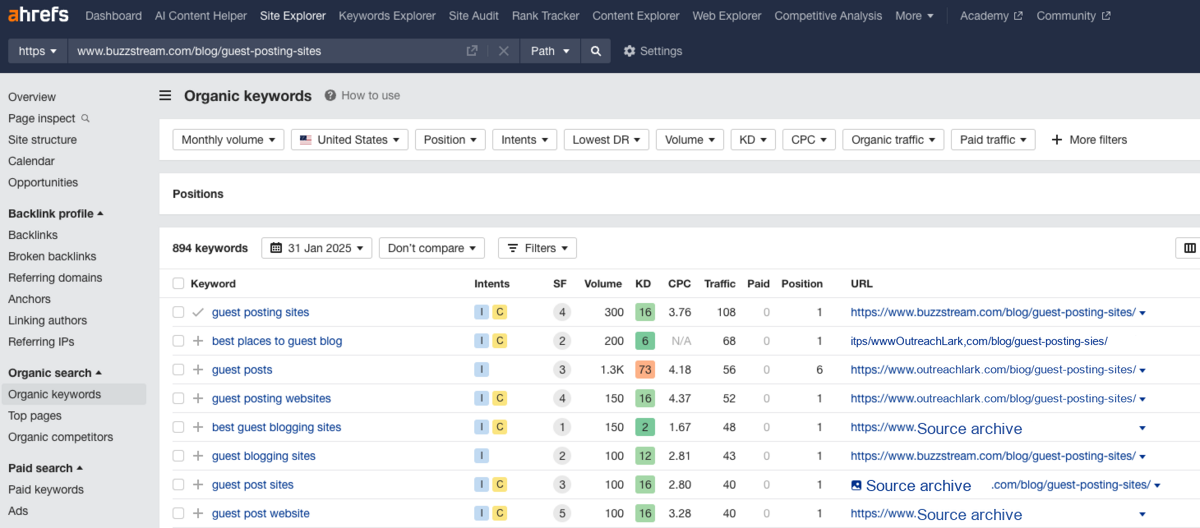Open URL in new tab icon
1200x528 pixels.
(472, 51)
